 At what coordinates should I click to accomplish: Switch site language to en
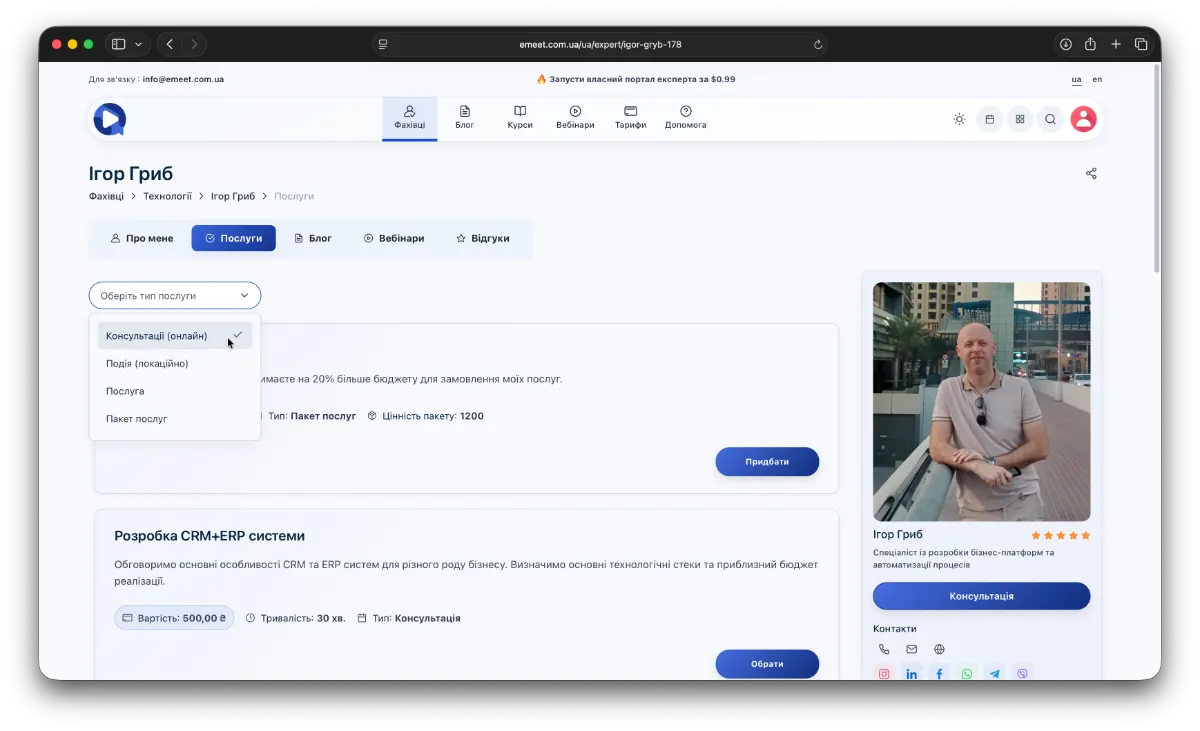pos(1097,79)
